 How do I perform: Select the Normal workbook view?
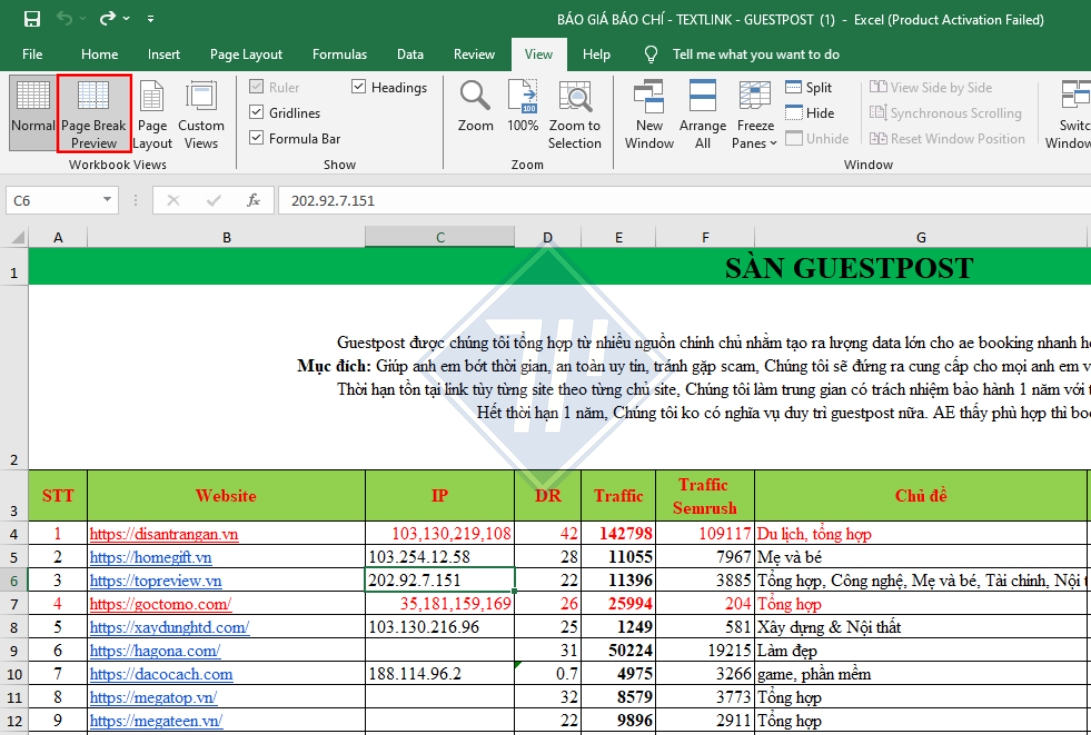[x=33, y=113]
